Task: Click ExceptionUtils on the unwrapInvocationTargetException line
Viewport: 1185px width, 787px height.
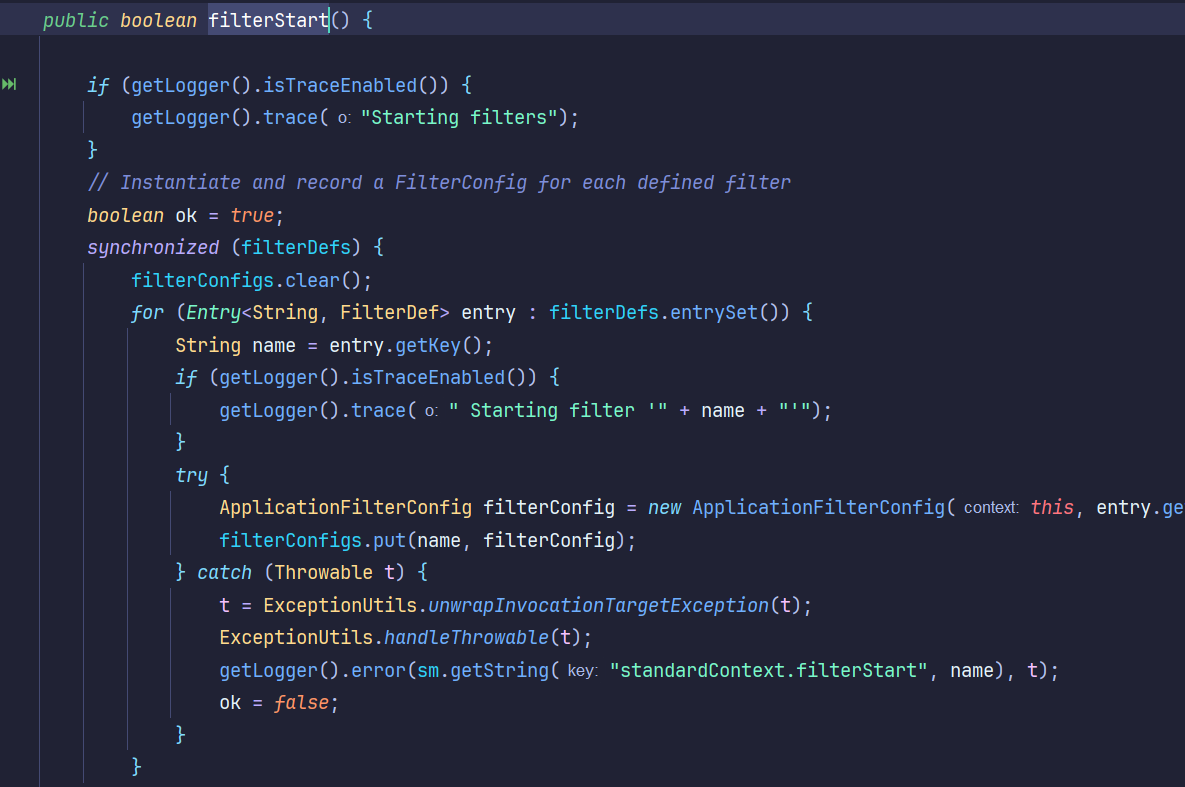Action: [340, 606]
